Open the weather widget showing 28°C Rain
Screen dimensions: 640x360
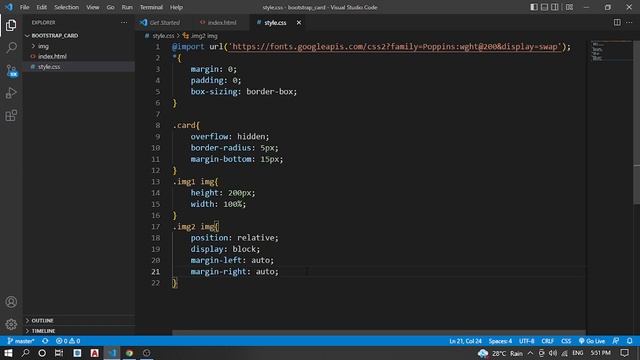(x=500, y=353)
